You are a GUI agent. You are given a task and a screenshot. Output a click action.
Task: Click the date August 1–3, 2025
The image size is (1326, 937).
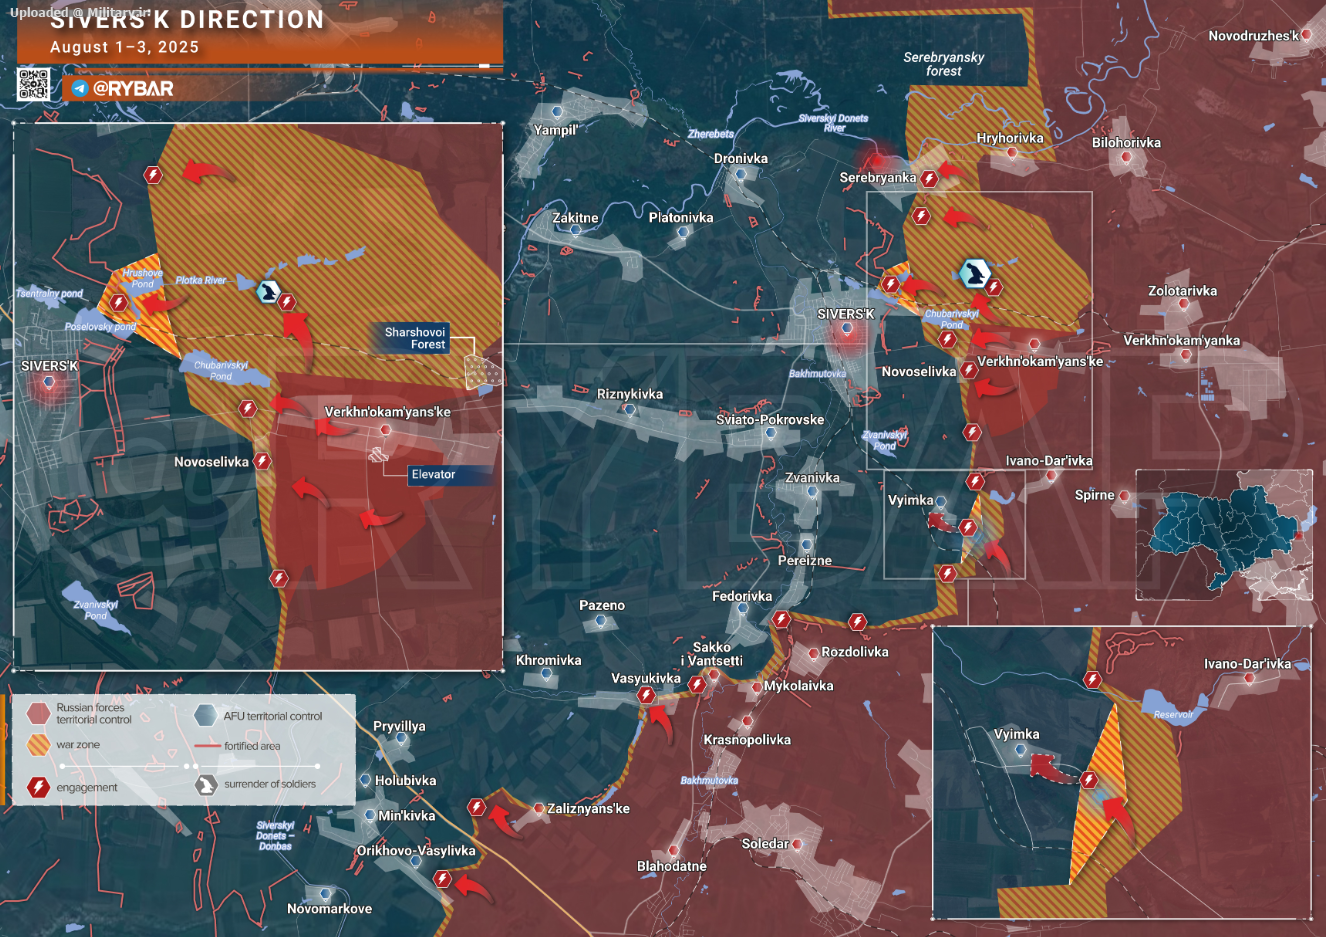coord(124,47)
